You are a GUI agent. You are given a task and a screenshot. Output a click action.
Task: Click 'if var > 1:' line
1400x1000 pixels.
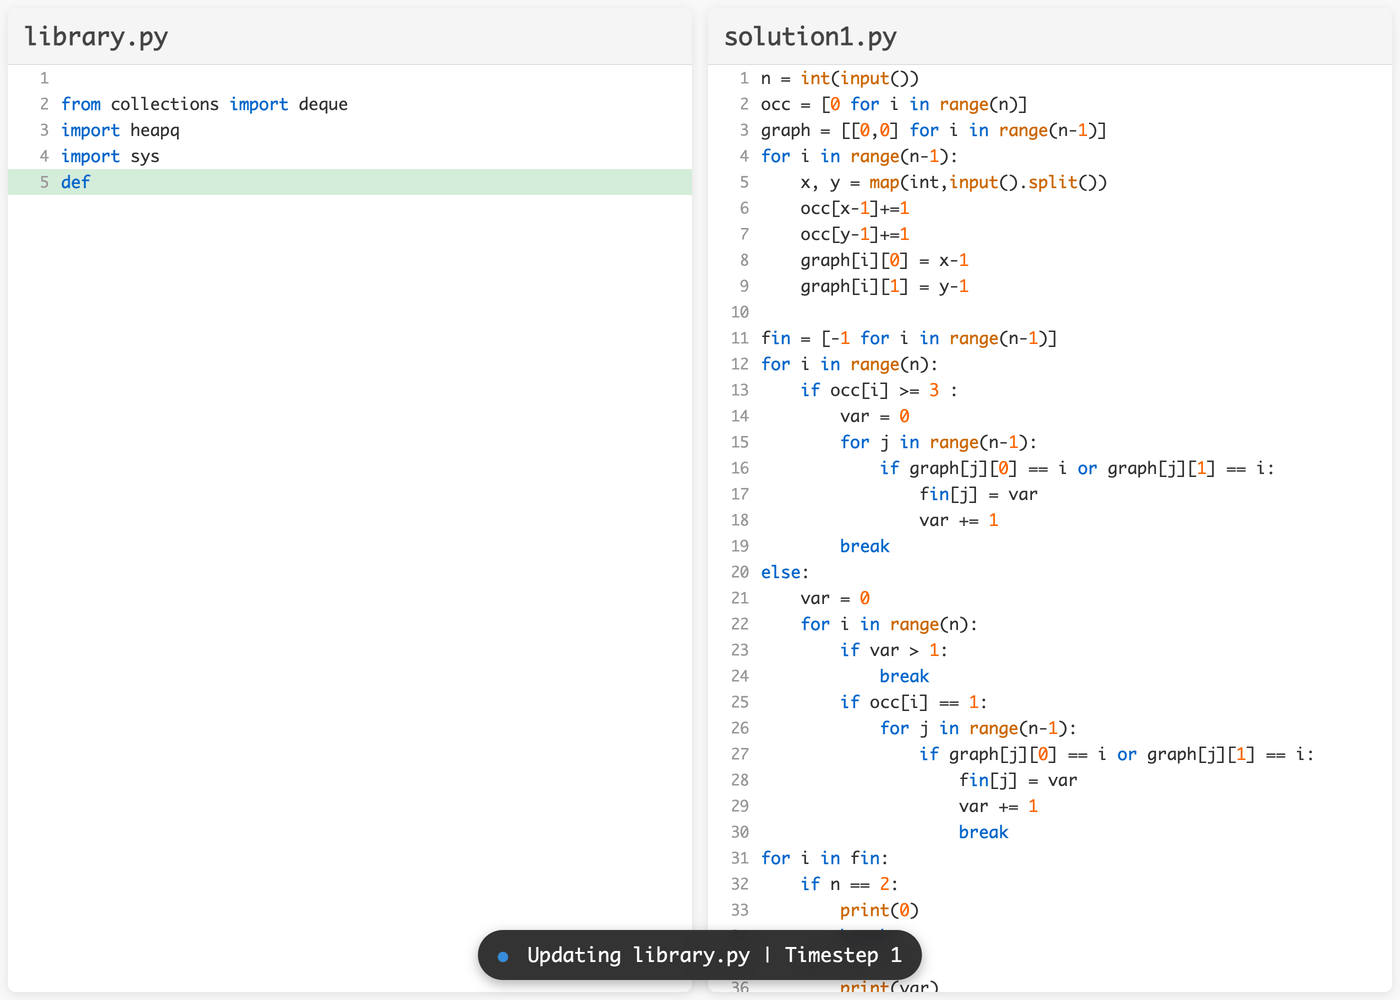[x=894, y=650]
